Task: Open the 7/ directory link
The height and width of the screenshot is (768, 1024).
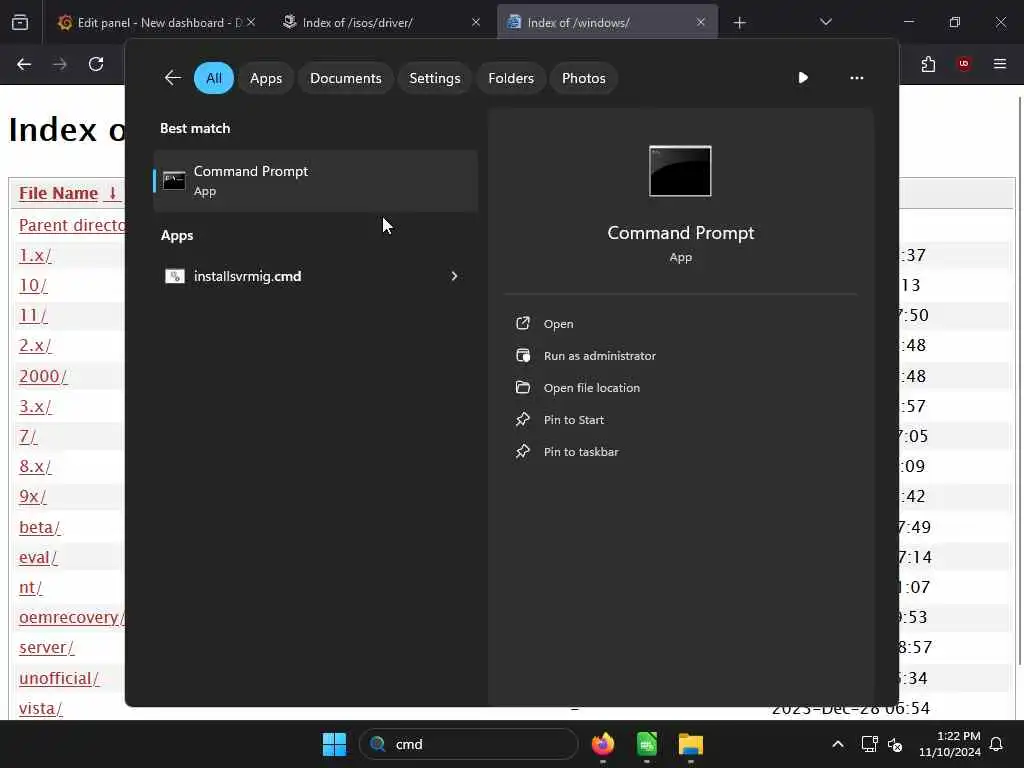Action: point(28,436)
